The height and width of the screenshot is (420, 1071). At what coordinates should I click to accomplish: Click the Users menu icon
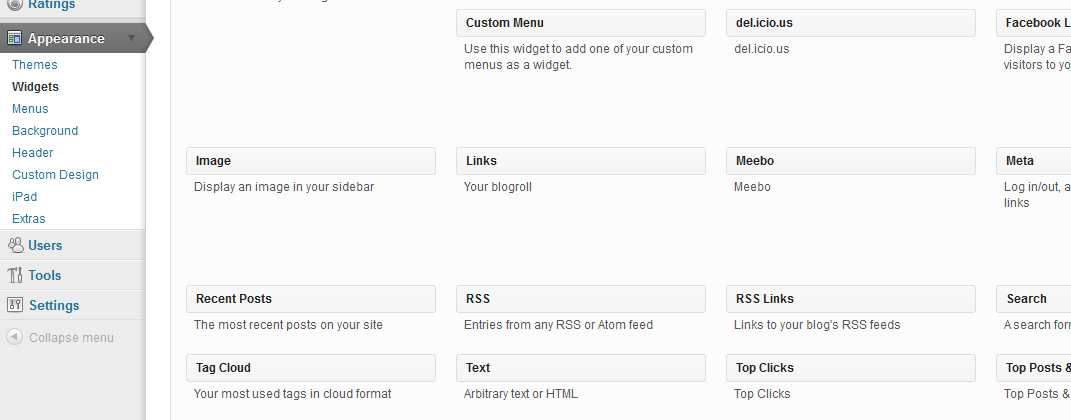coord(15,245)
